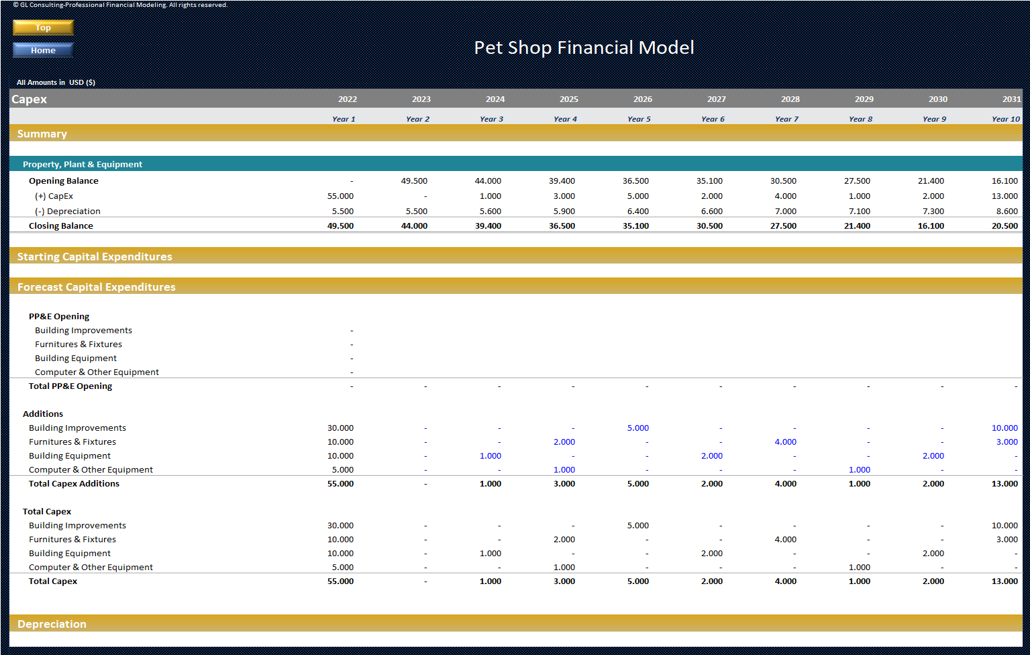This screenshot has width=1030, height=655.
Task: Click the Pet Shop Financial Model title
Action: tap(584, 47)
